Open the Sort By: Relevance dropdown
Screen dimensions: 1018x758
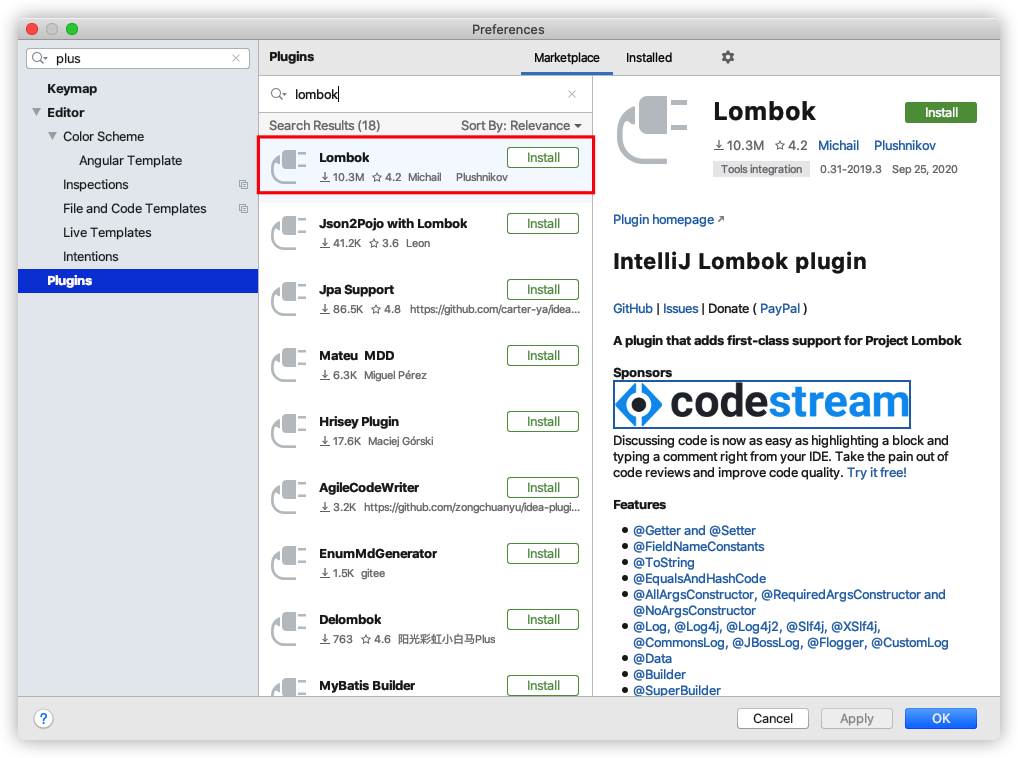click(x=521, y=125)
